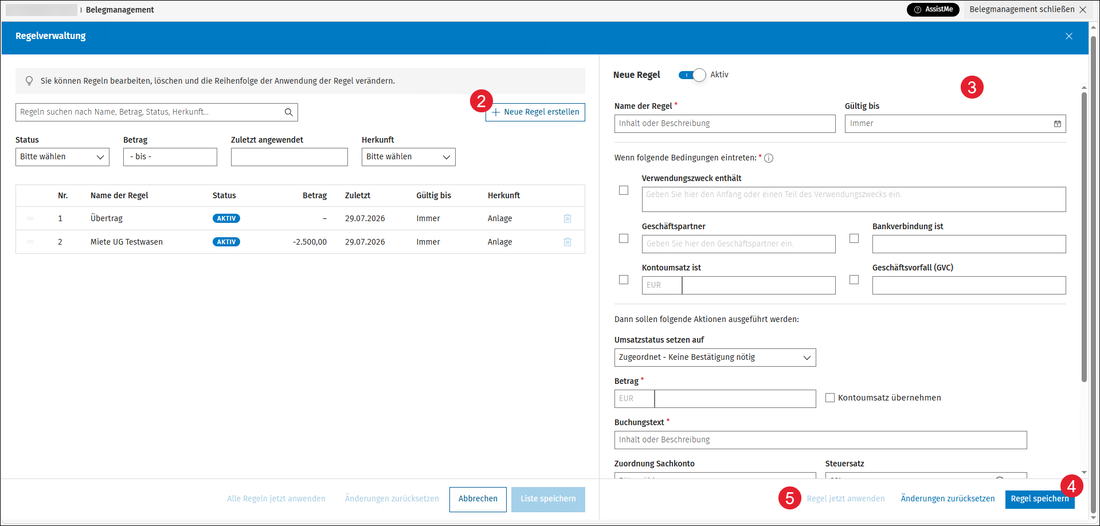Click the AKTIV badge of Miete UG Testwasen
Image resolution: width=1100 pixels, height=526 pixels.
coord(227,242)
